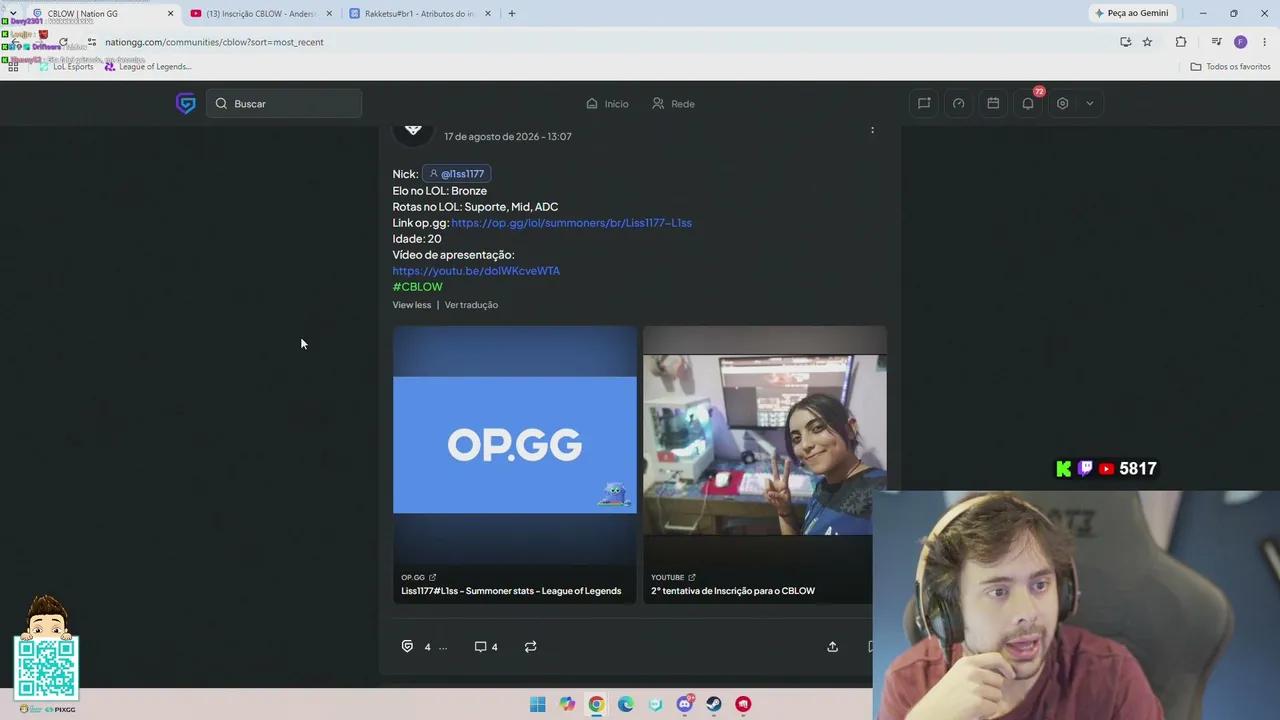Screen dimensions: 1280x720
Task: Open the op.gg summoner profile link
Action: 571,223
